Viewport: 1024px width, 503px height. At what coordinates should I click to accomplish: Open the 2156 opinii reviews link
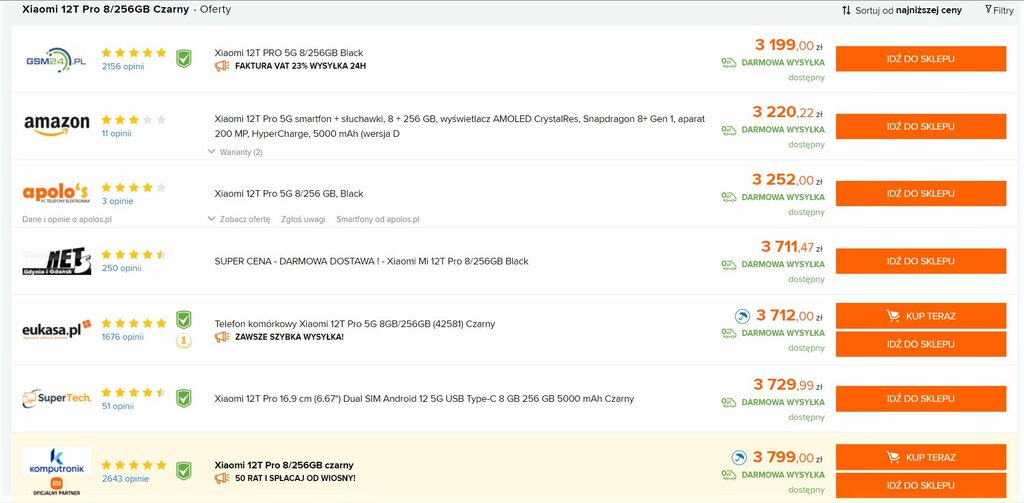click(x=123, y=66)
